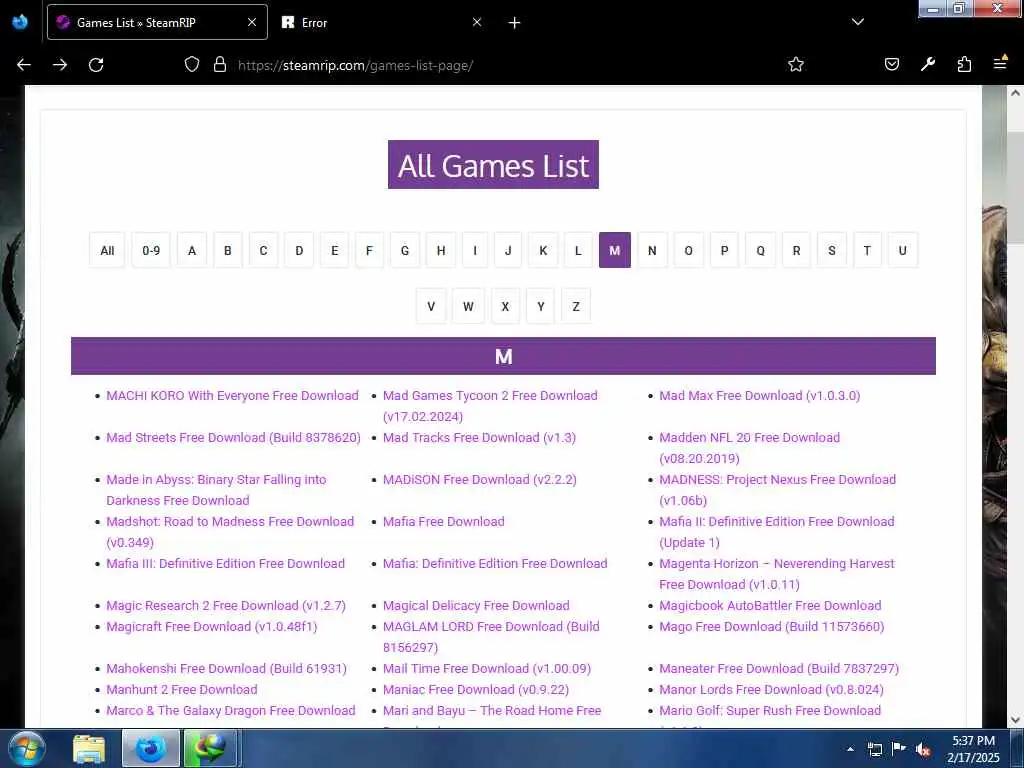Viewport: 1024px width, 768px height.
Task: Filter games list by letter S
Action: [x=831, y=250]
